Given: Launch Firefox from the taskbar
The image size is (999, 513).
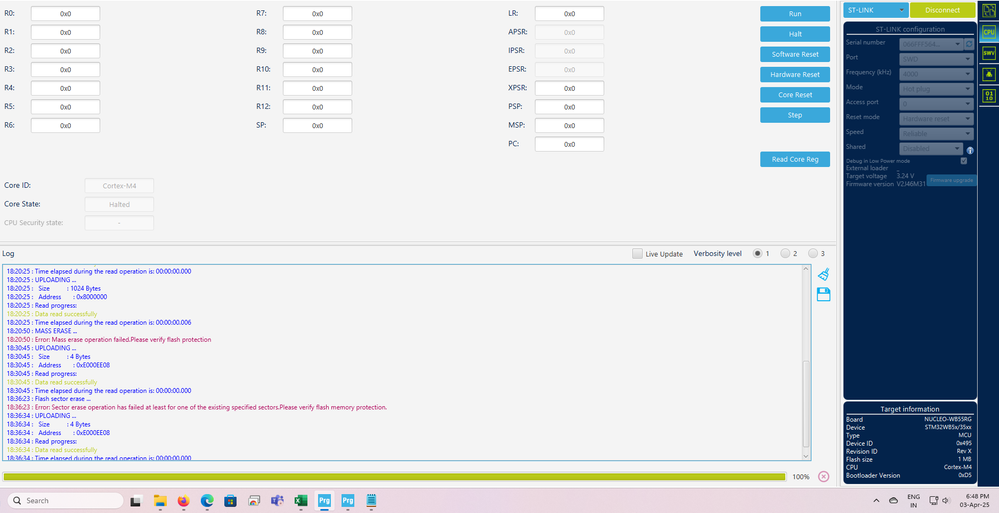Looking at the screenshot, I should click(183, 501).
